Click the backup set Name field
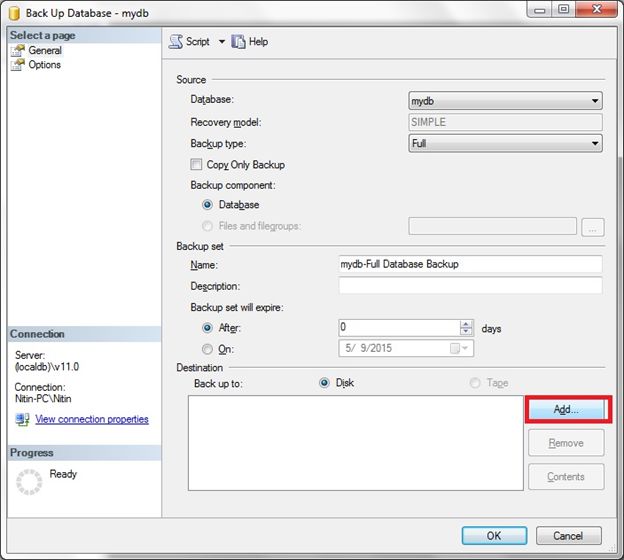 coord(470,264)
